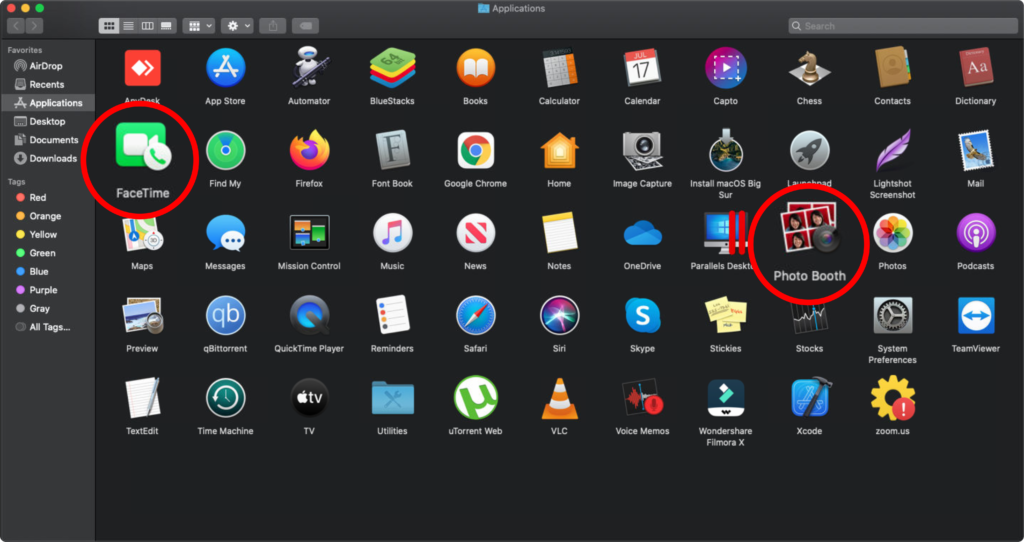Select the Dictionary app icon
1024x542 pixels.
tap(976, 68)
